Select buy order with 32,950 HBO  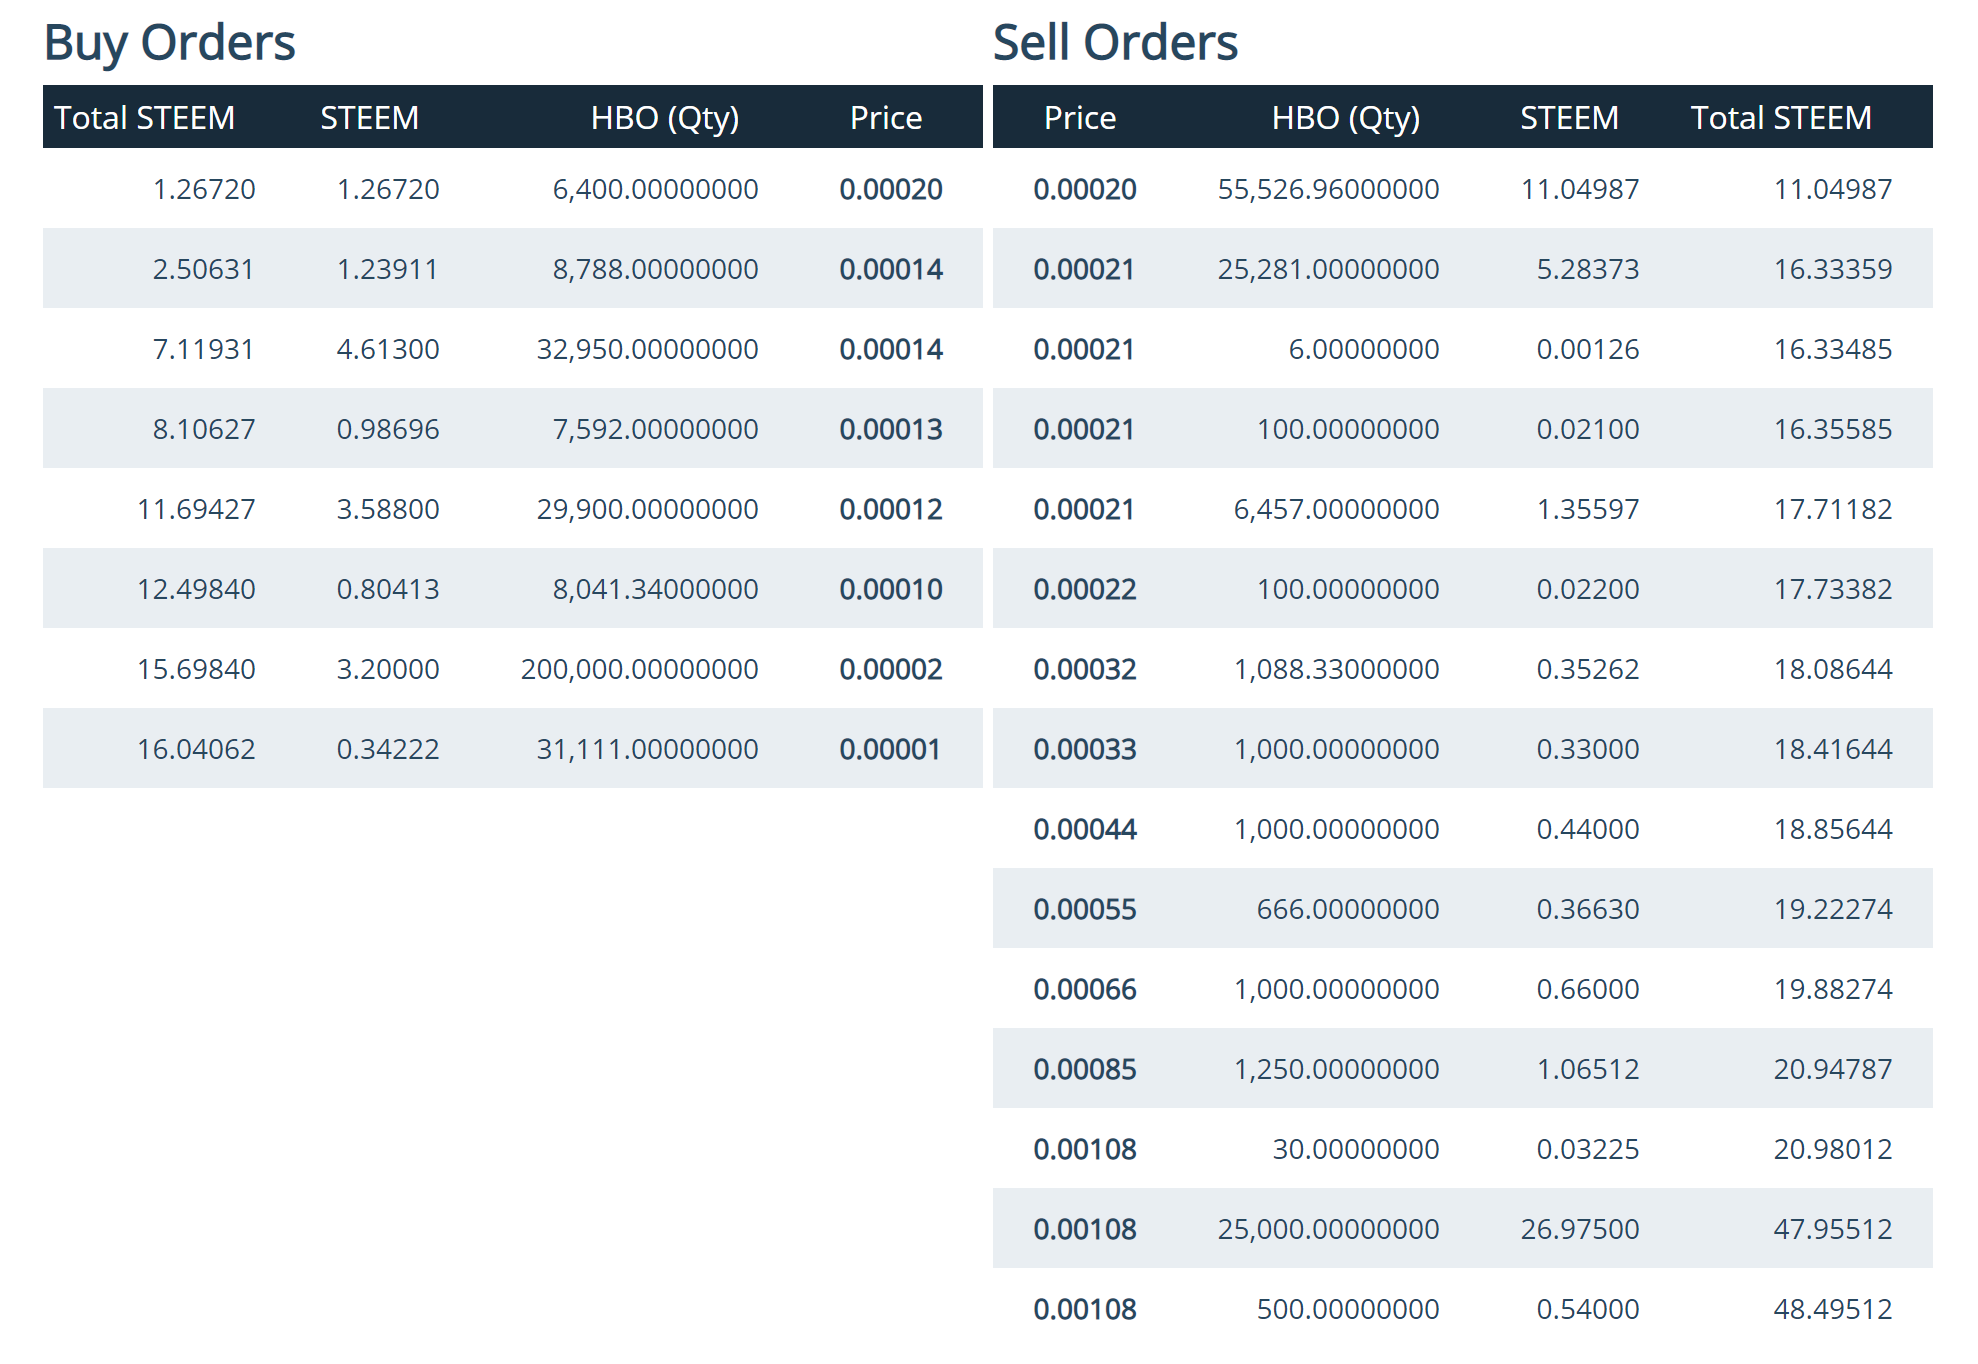(x=647, y=349)
